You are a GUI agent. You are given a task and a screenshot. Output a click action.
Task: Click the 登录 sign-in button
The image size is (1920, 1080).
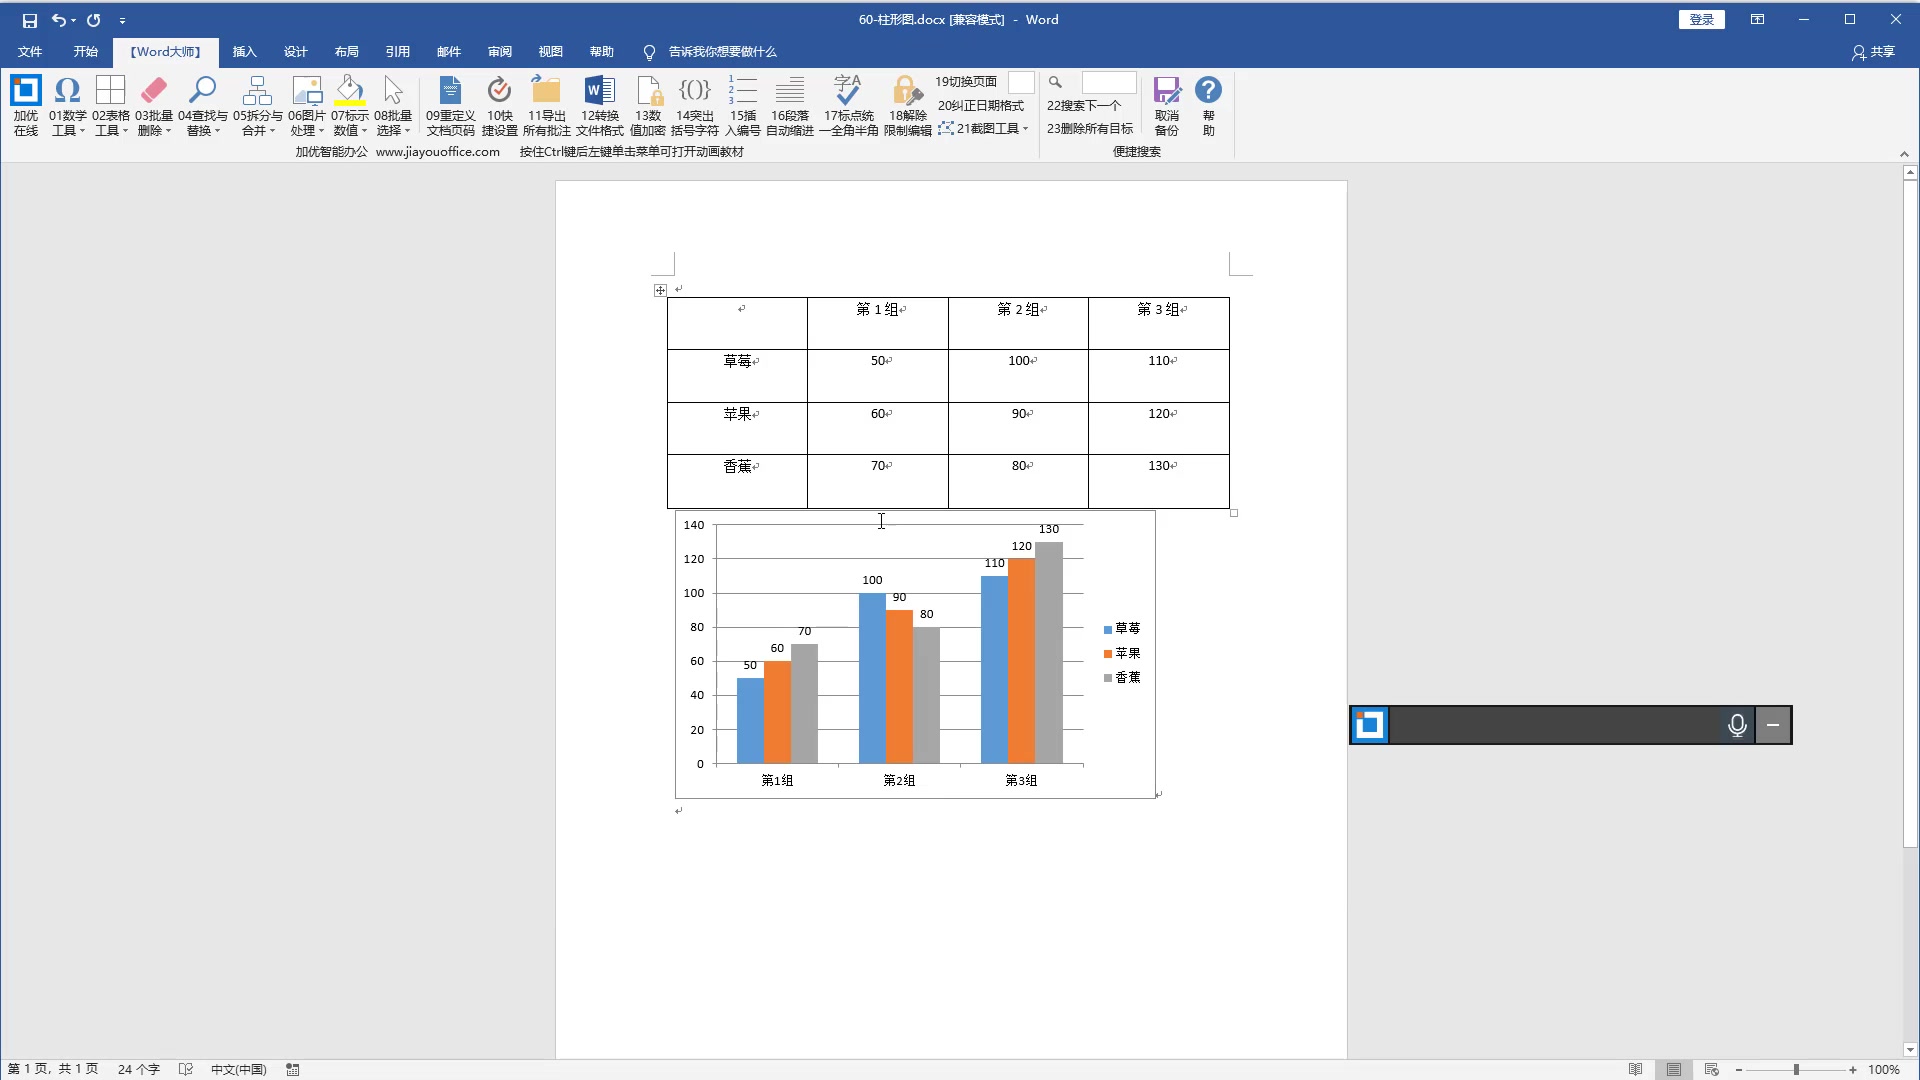click(1701, 20)
